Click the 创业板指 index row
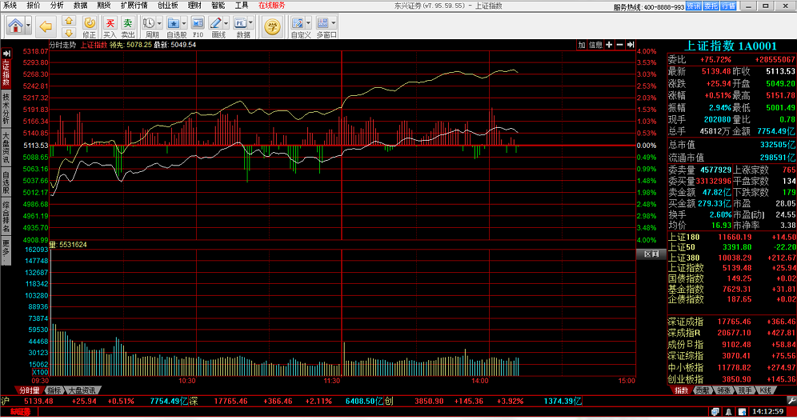Image resolution: width=797 pixels, height=420 pixels. 732,379
